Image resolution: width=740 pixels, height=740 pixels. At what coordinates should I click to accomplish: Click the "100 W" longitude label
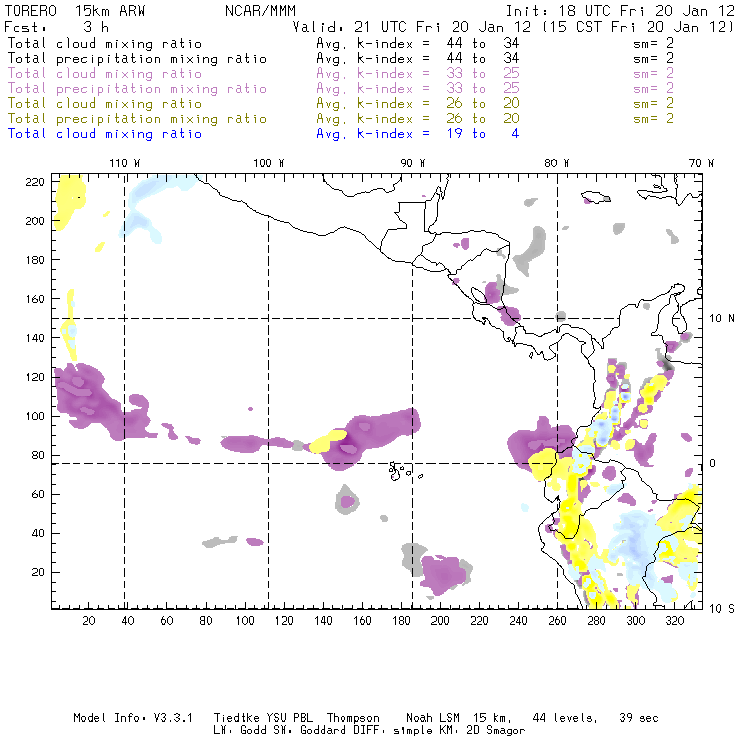(269, 163)
